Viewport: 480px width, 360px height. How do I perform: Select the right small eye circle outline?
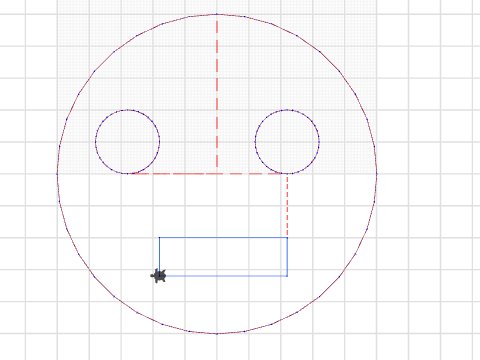(255, 141)
